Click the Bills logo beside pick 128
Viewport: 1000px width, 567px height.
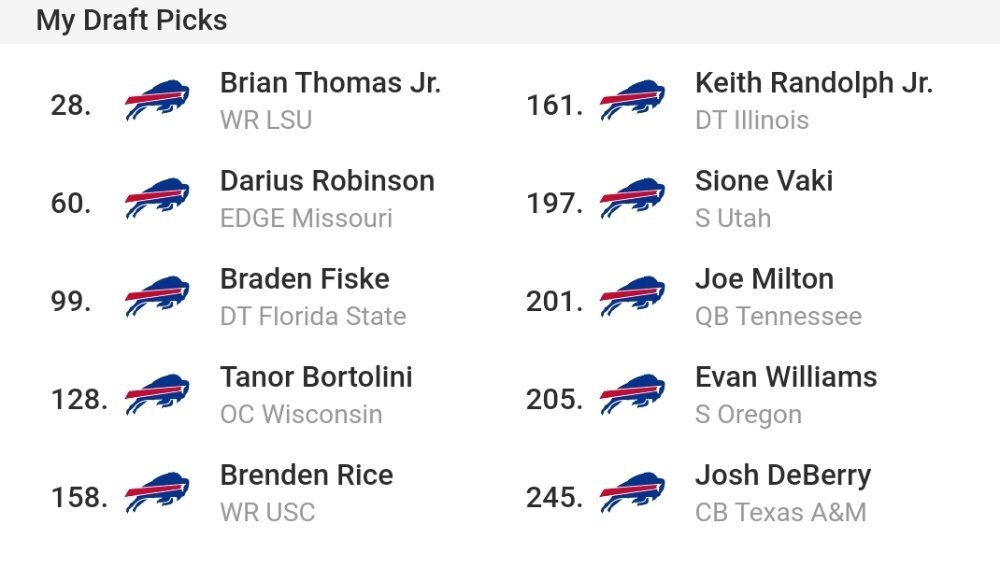pos(157,395)
